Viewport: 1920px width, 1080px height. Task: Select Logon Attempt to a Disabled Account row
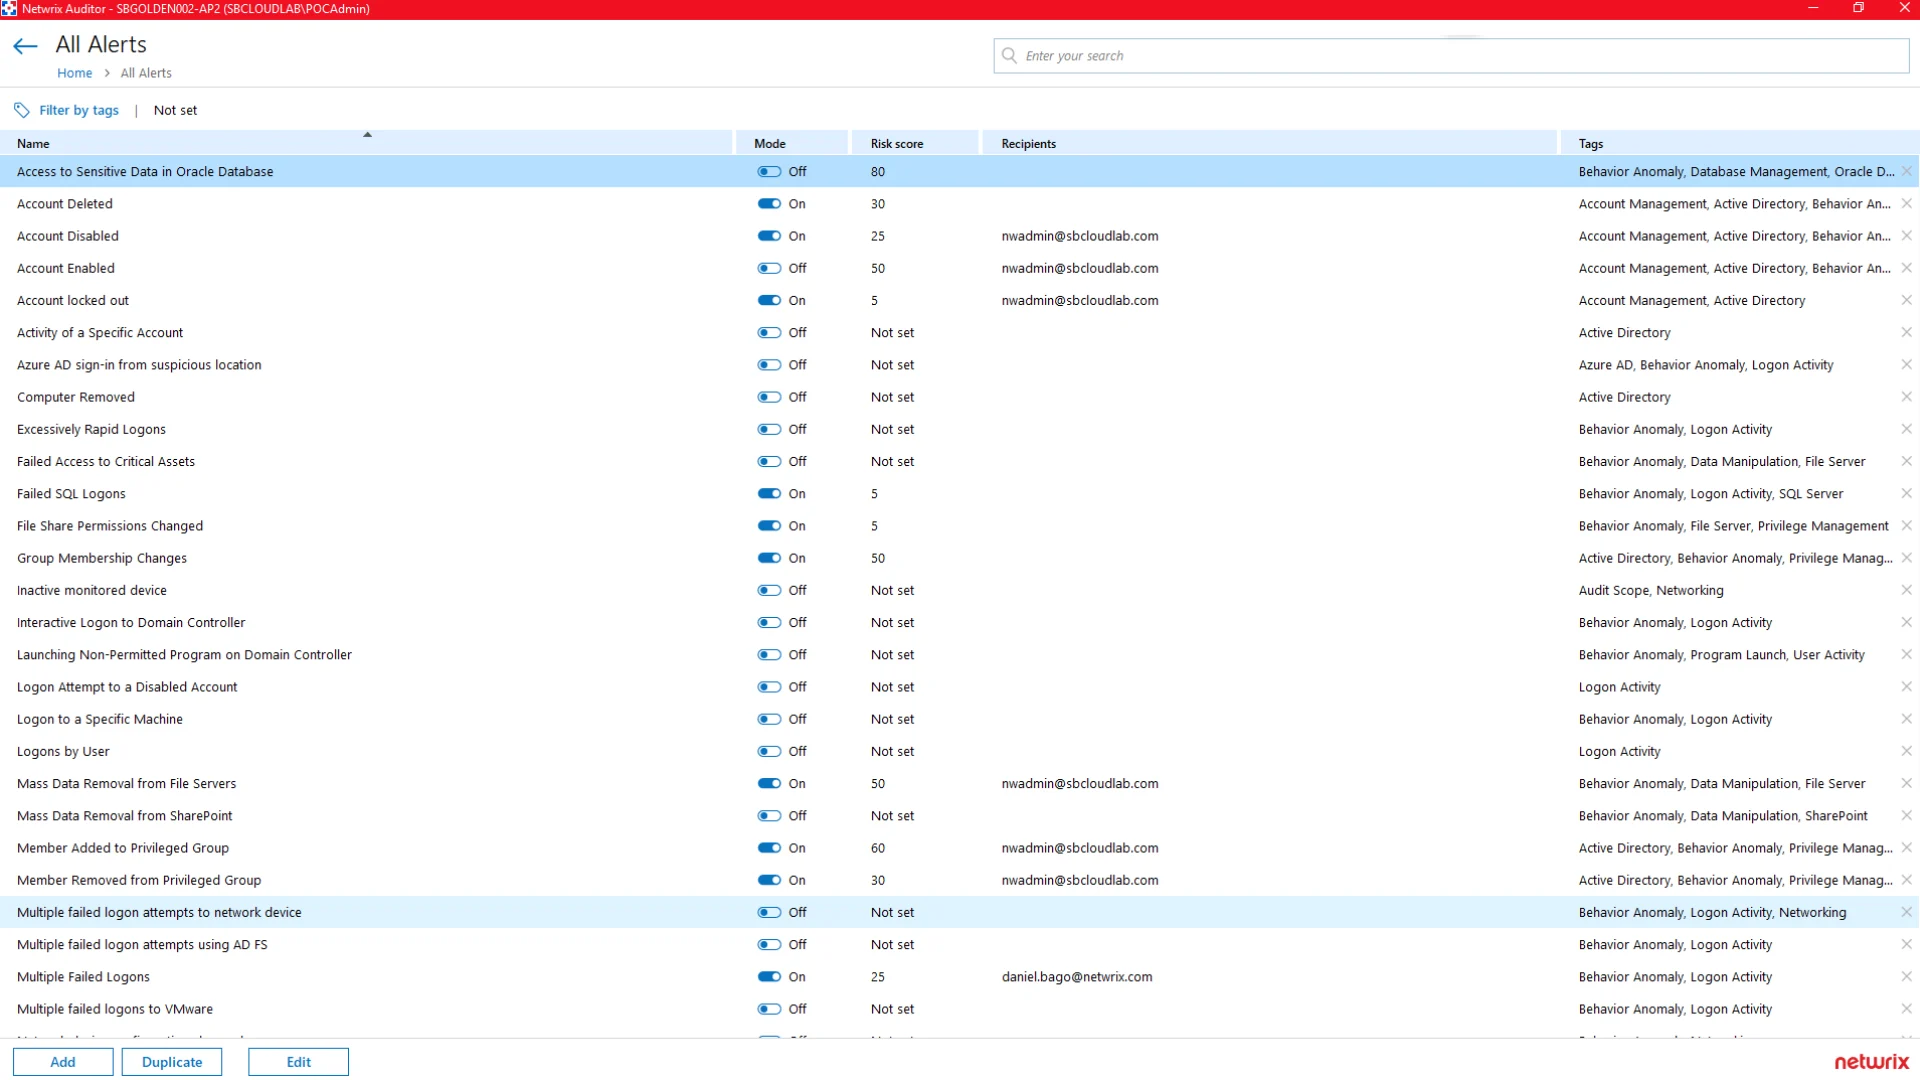960,687
